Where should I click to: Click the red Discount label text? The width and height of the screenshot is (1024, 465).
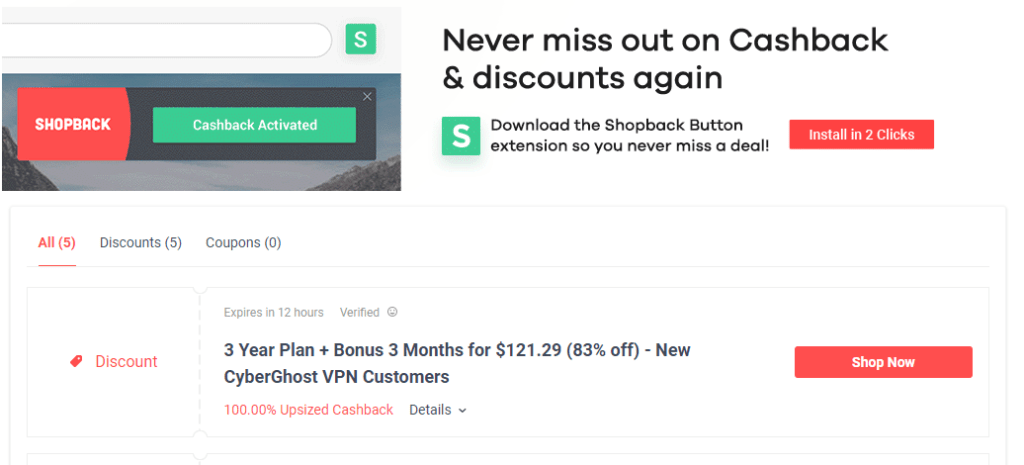126,362
